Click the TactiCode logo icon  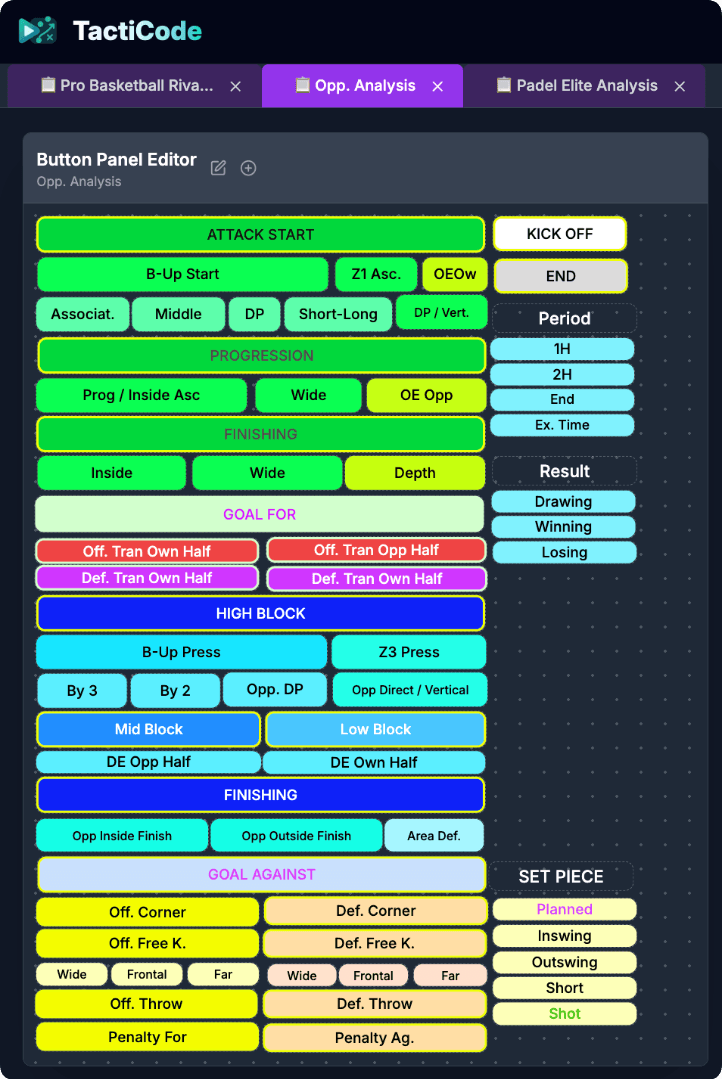click(38, 31)
